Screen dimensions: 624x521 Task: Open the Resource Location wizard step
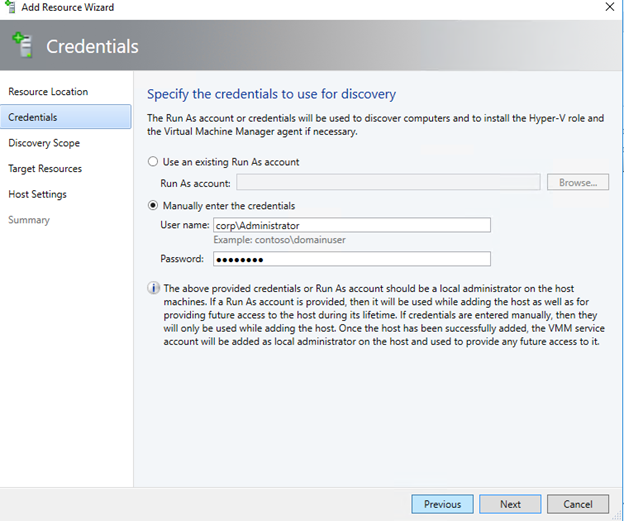[x=48, y=92]
